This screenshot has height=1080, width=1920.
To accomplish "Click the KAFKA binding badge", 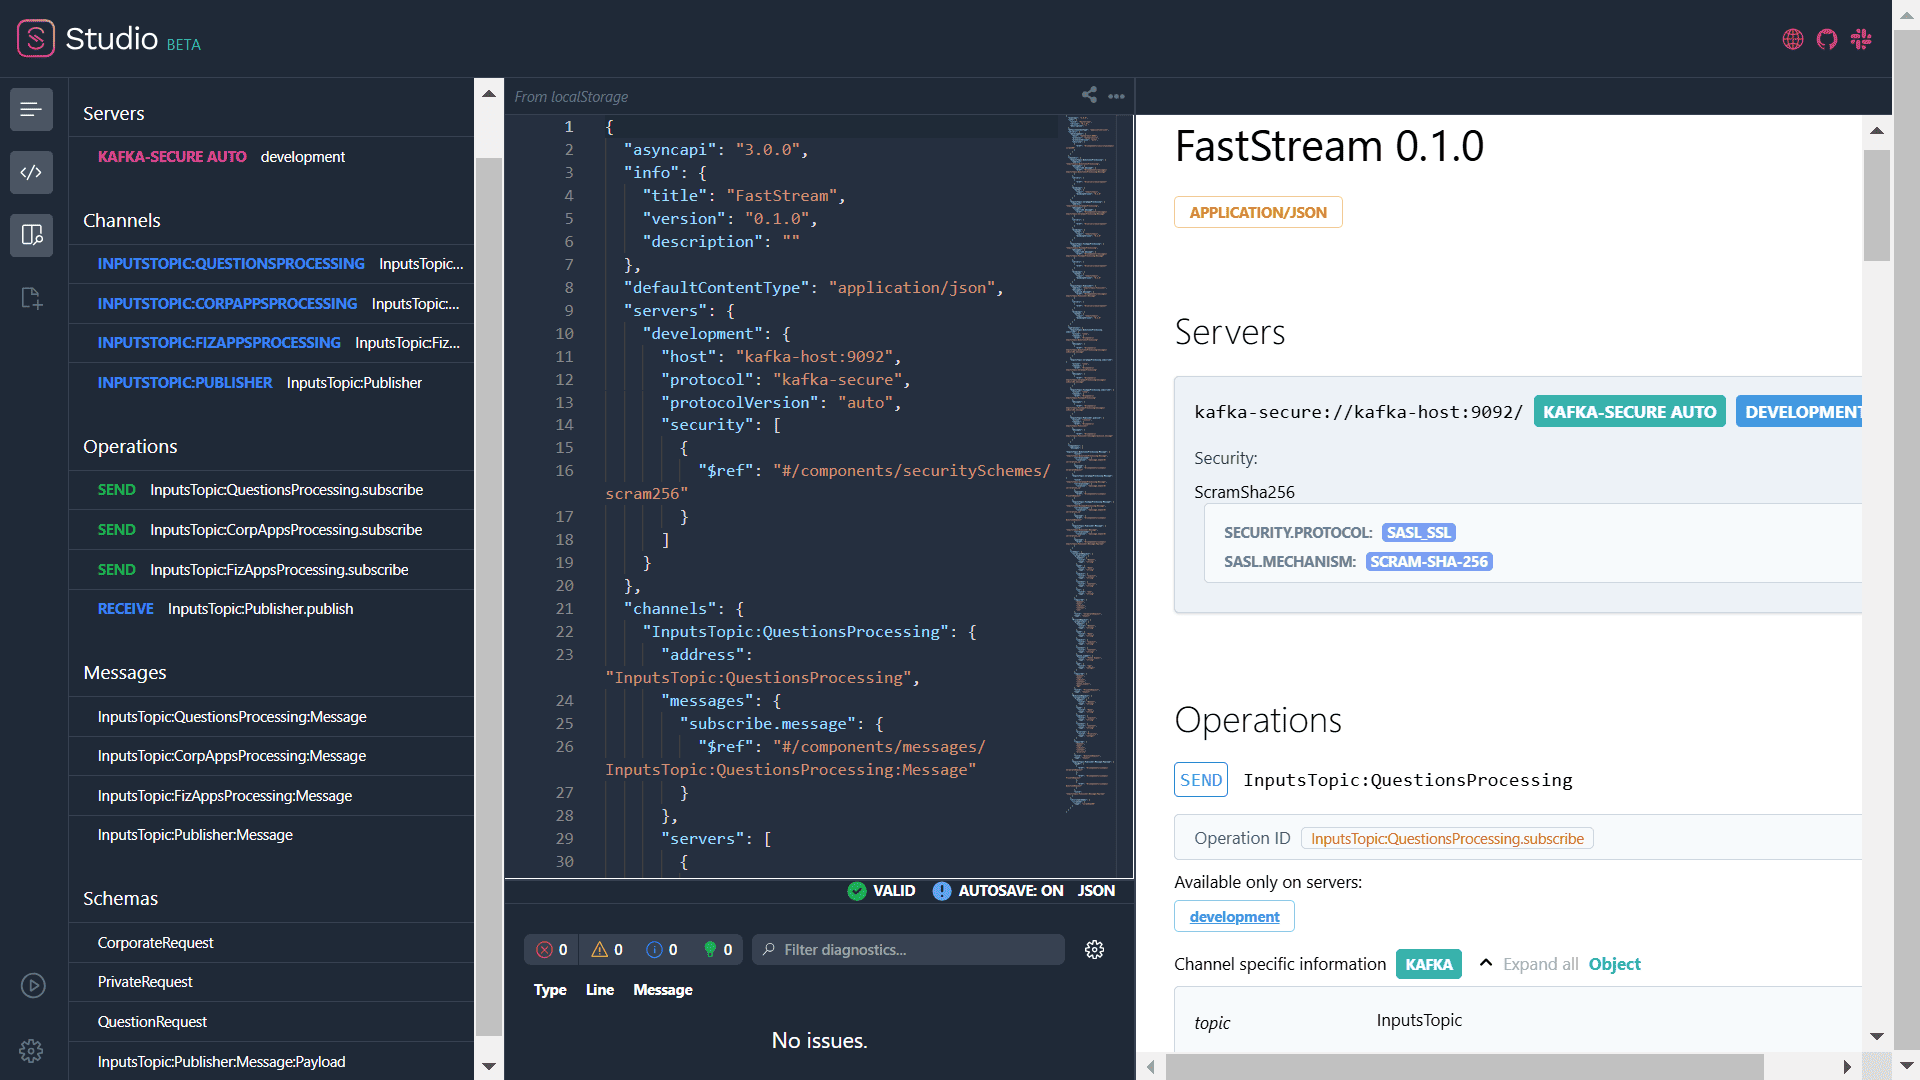I will tap(1428, 964).
